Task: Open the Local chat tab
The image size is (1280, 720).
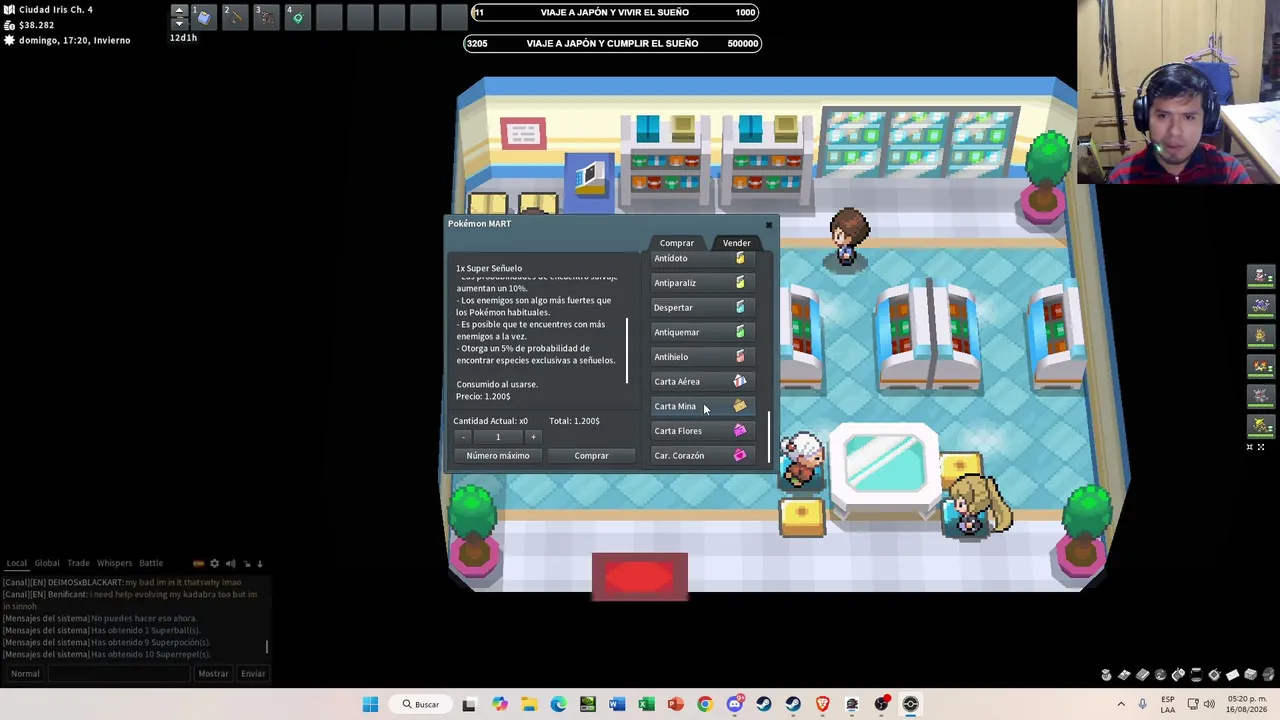Action: (x=17, y=563)
